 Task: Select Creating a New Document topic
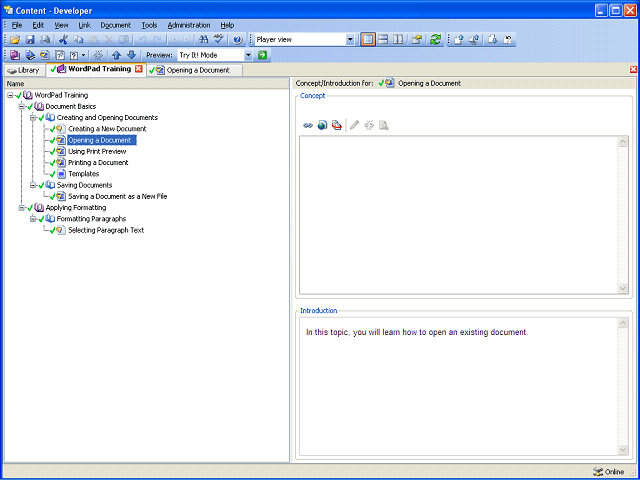pyautogui.click(x=107, y=129)
